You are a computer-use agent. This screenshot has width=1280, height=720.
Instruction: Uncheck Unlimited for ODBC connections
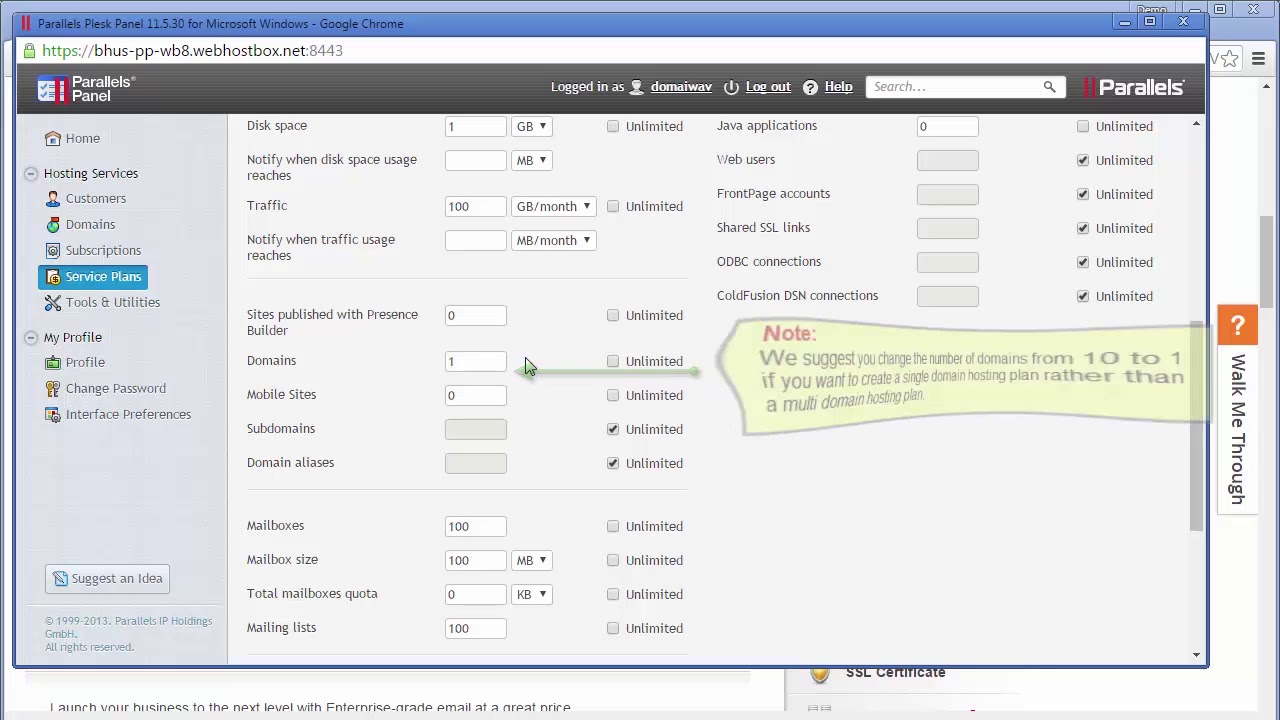[1083, 262]
